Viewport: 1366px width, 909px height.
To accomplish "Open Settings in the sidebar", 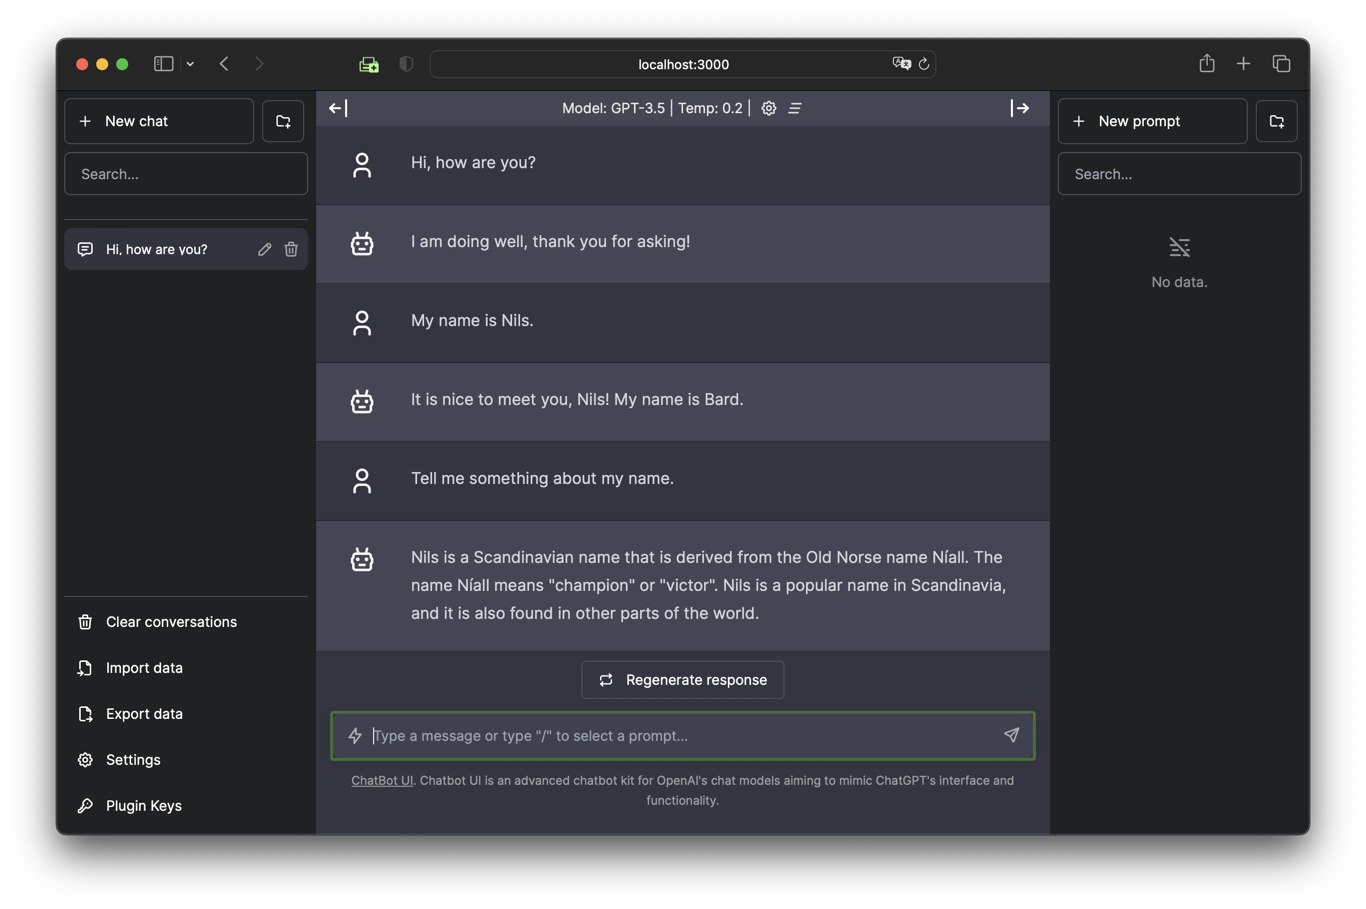I will click(186, 760).
